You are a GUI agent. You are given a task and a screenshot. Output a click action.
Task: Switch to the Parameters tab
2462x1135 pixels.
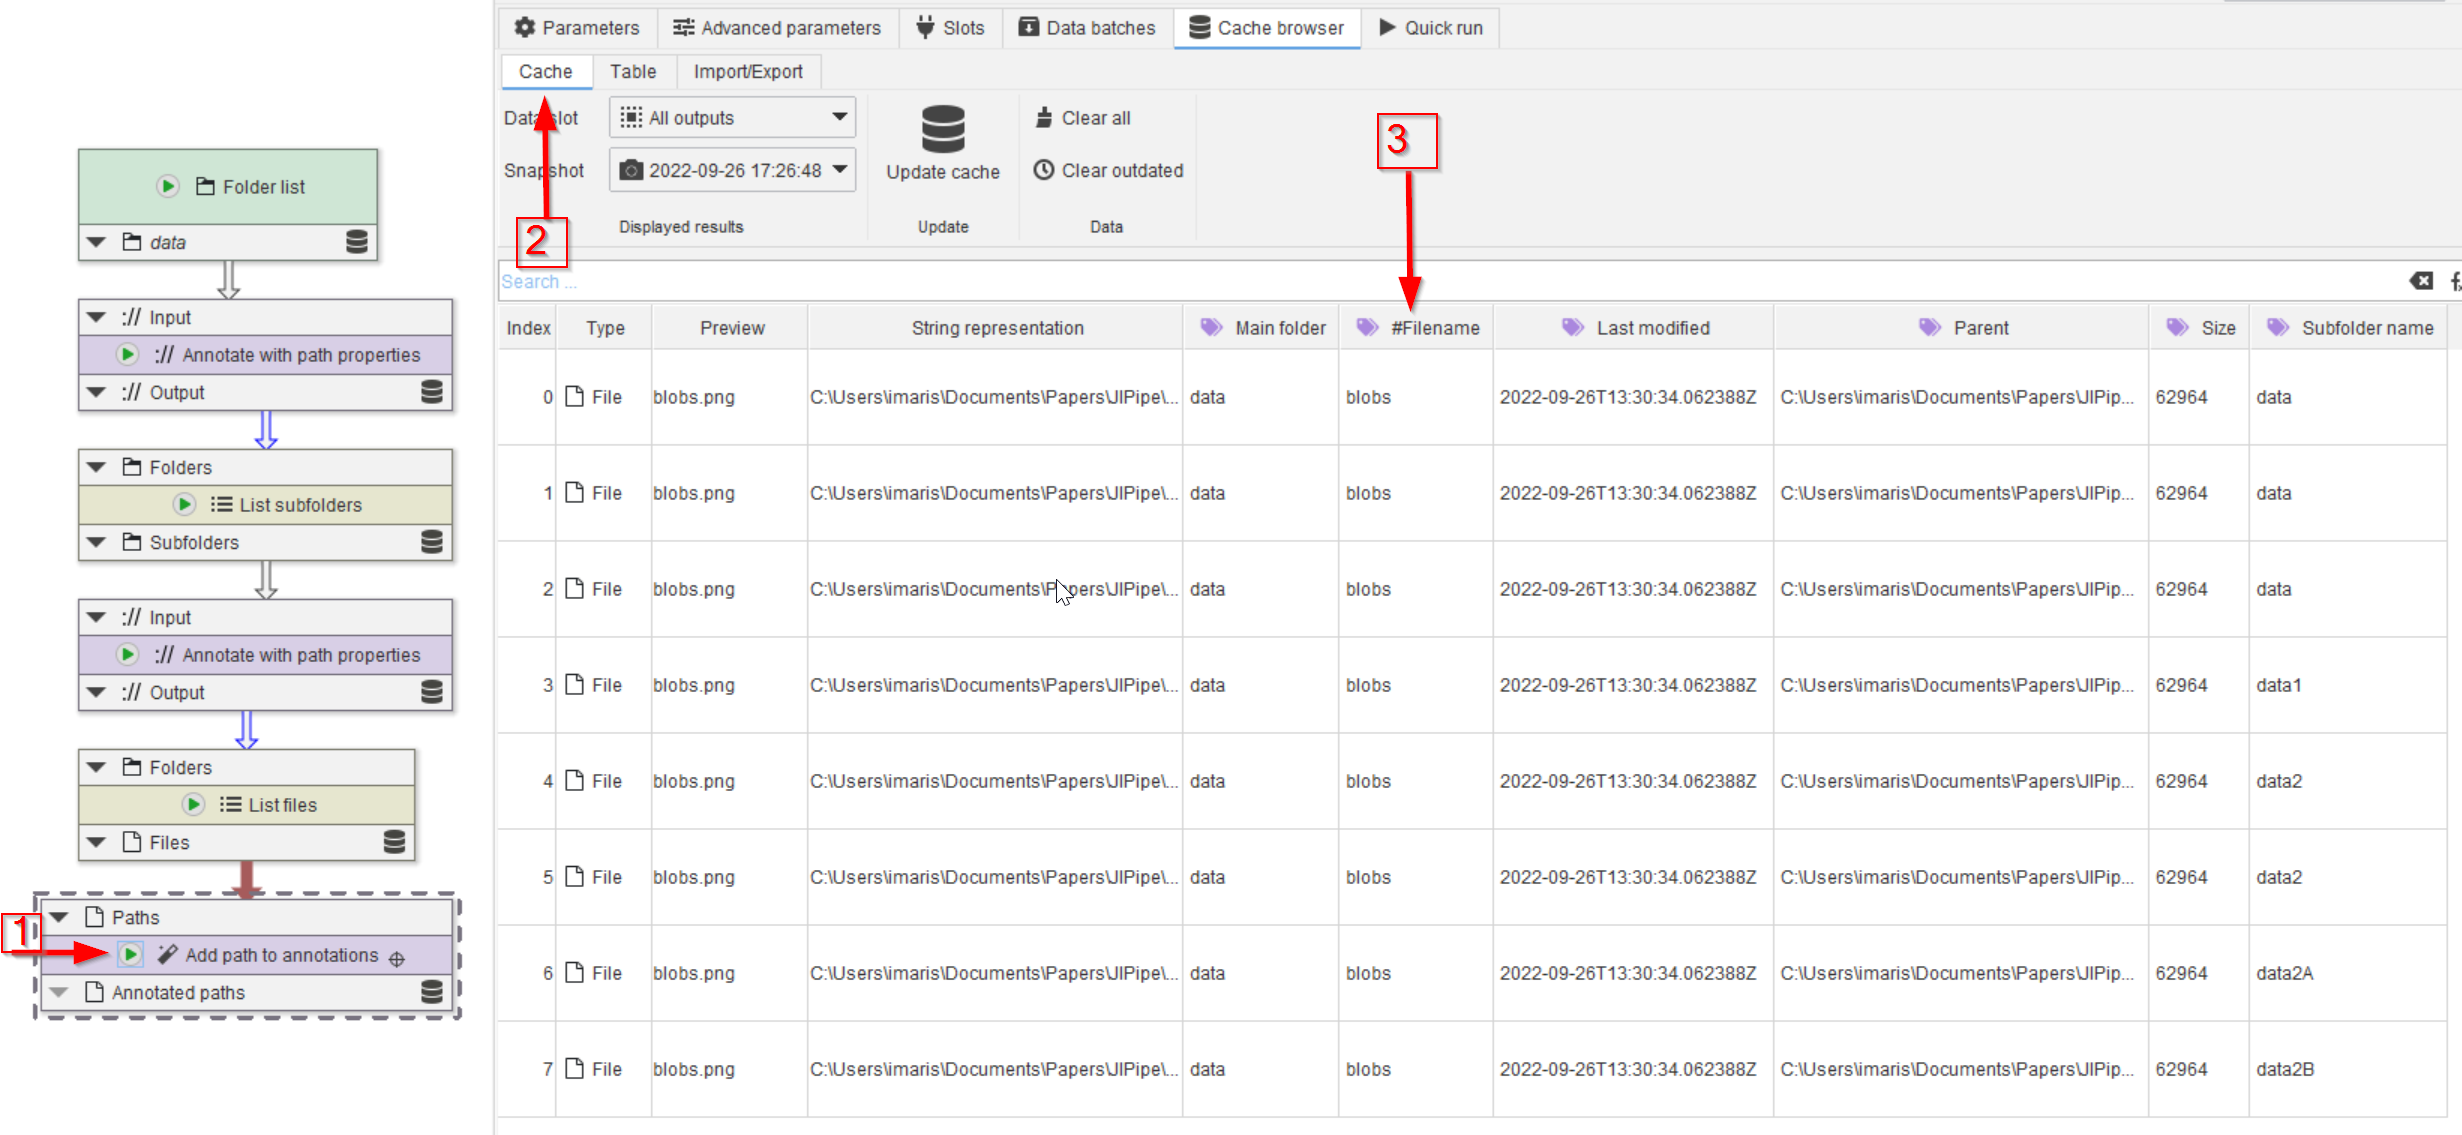[577, 28]
